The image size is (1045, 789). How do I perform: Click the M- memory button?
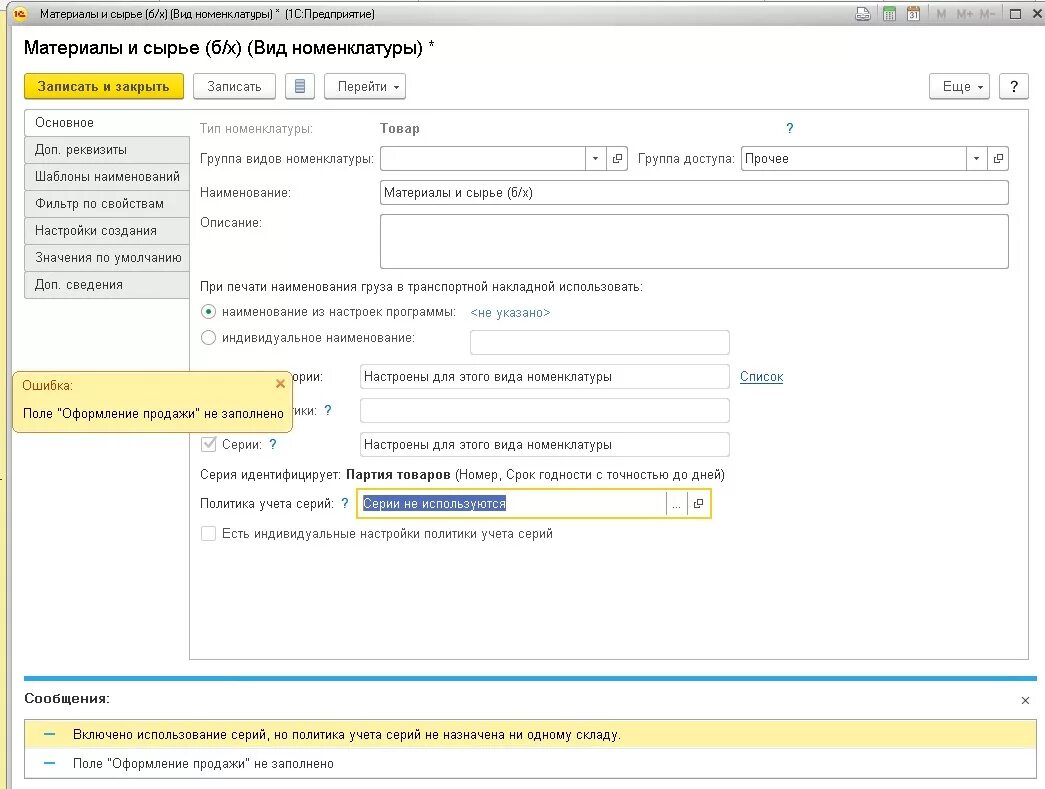[x=987, y=14]
